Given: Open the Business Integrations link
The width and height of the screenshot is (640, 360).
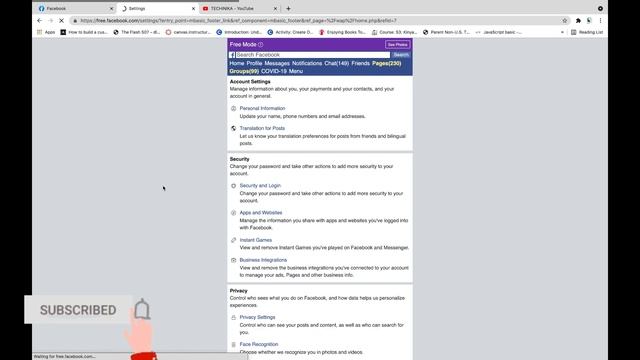Looking at the screenshot, I should (263, 260).
